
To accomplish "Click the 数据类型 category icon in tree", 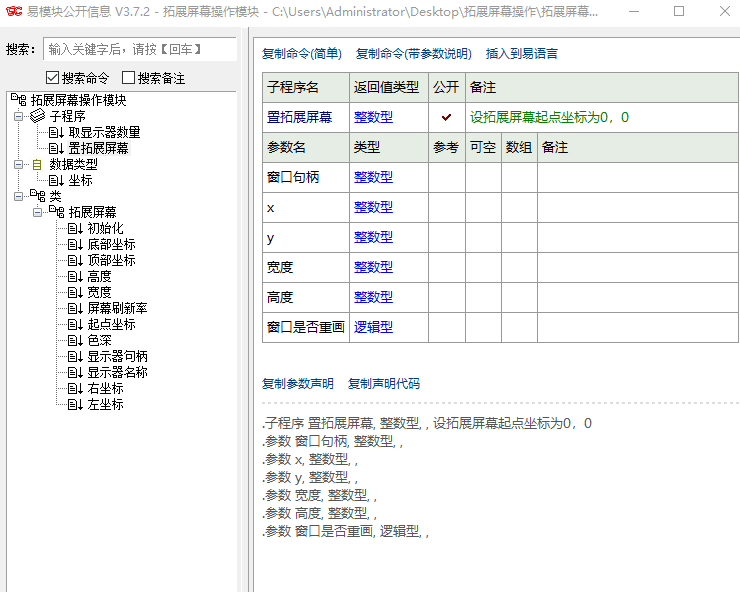I will pos(37,164).
